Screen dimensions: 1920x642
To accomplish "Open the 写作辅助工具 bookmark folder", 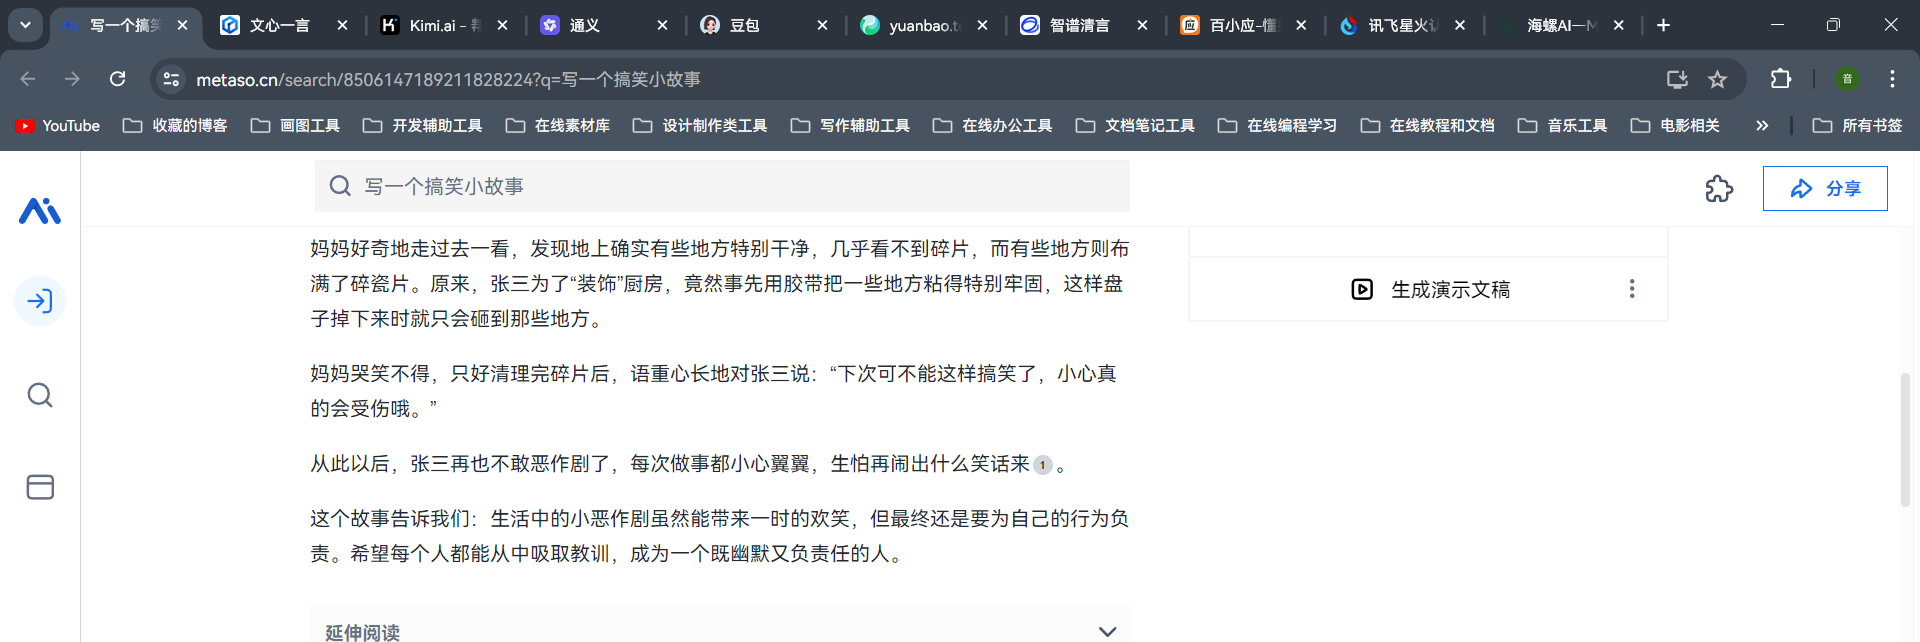I will click(851, 126).
